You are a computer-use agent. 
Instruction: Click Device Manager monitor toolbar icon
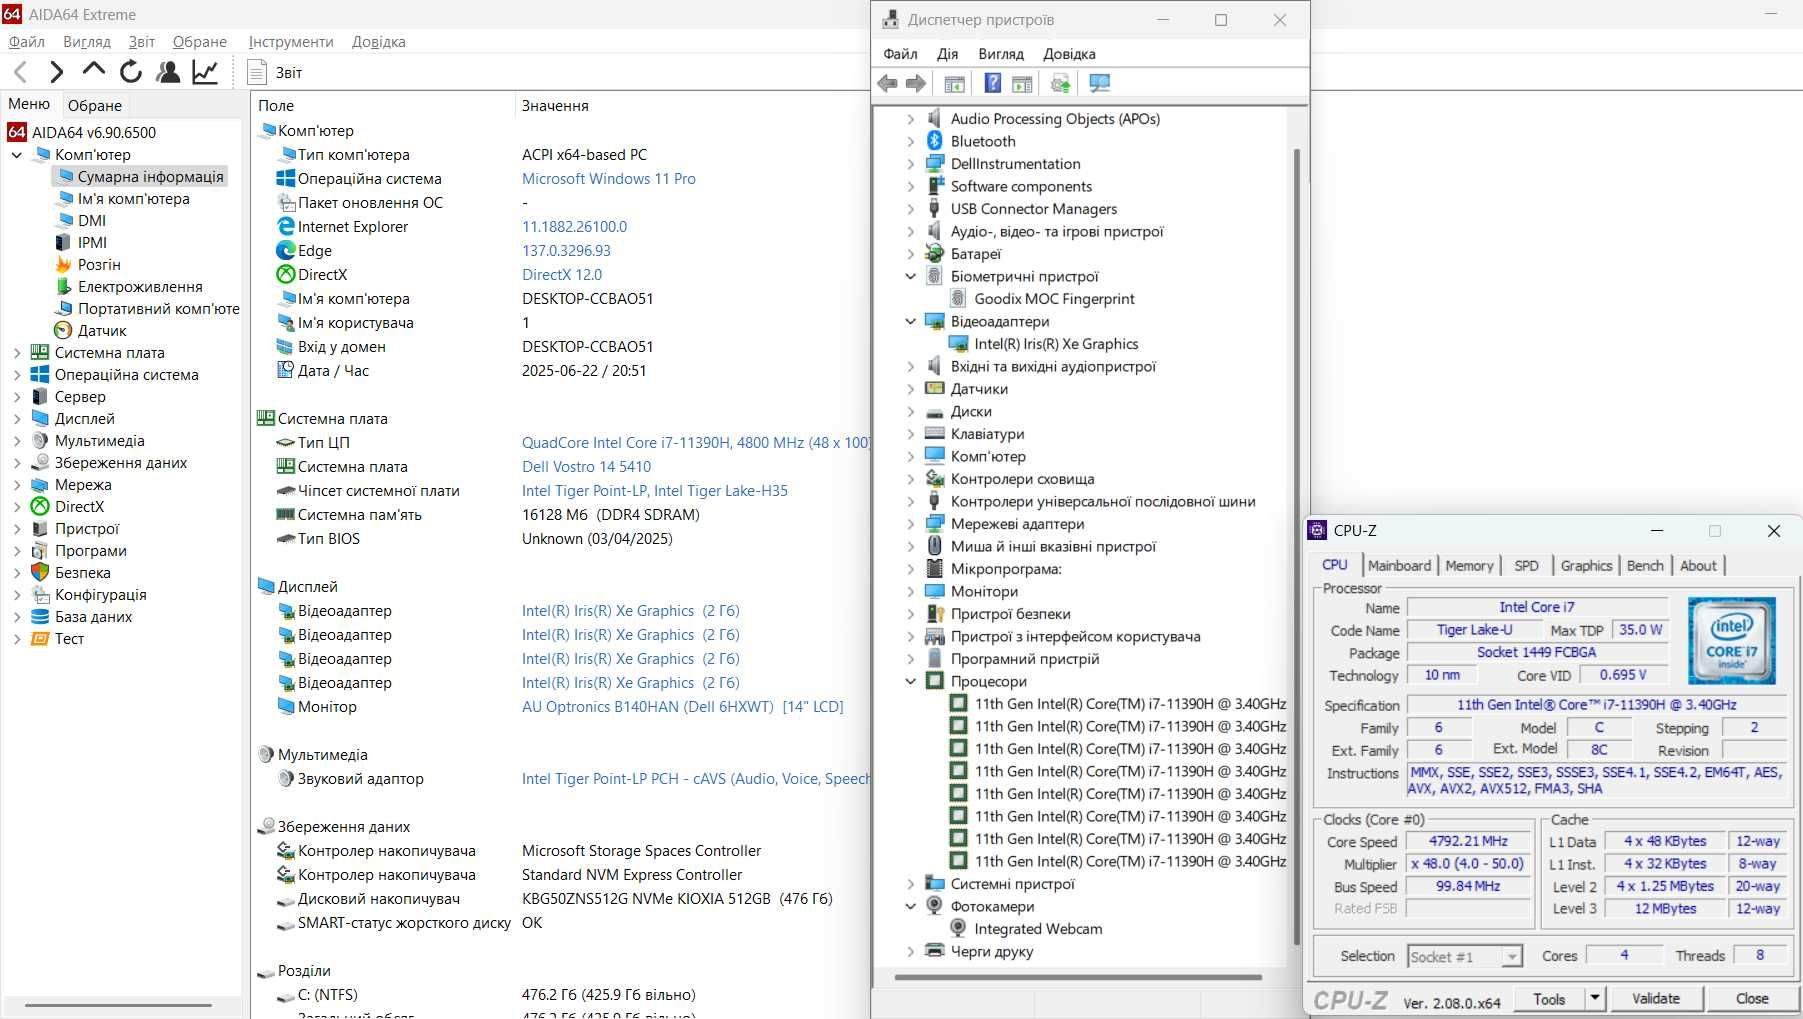(1099, 84)
